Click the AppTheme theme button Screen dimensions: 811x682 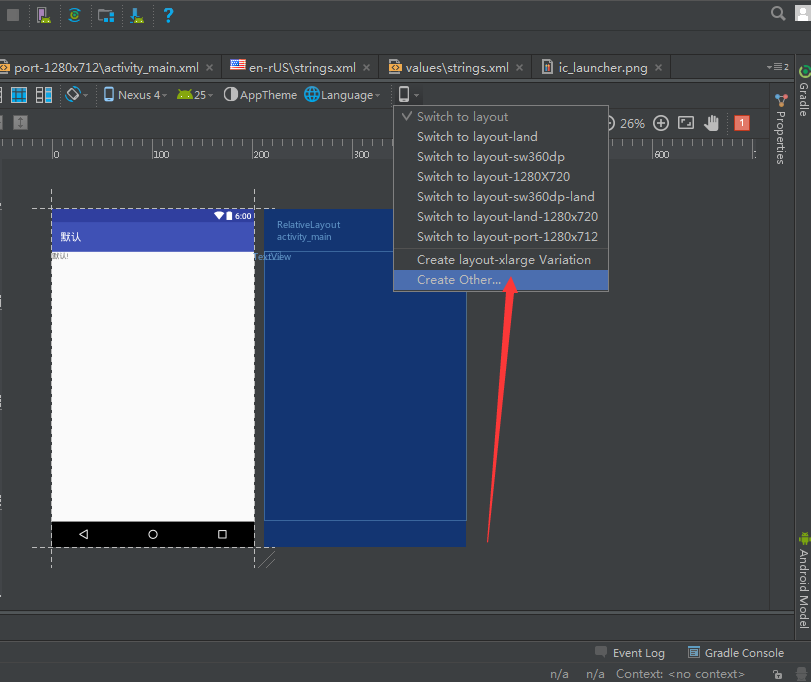260,95
